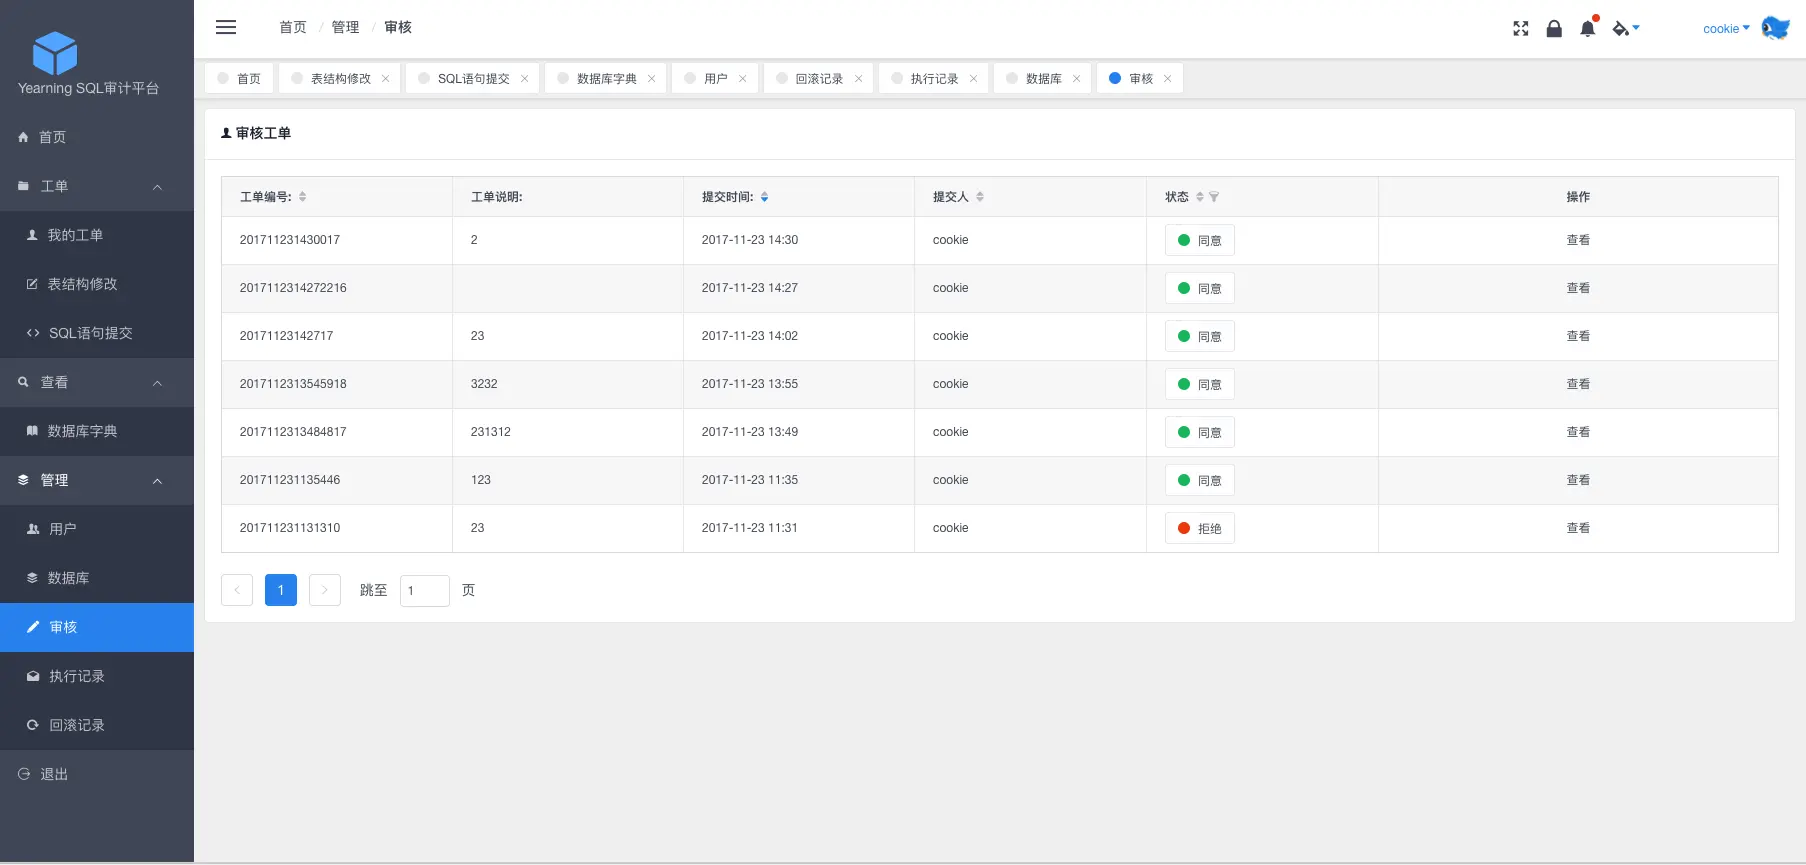Screen dimensions: 1806x865
Task: Switch to the 首页 page tab
Action: tap(240, 79)
